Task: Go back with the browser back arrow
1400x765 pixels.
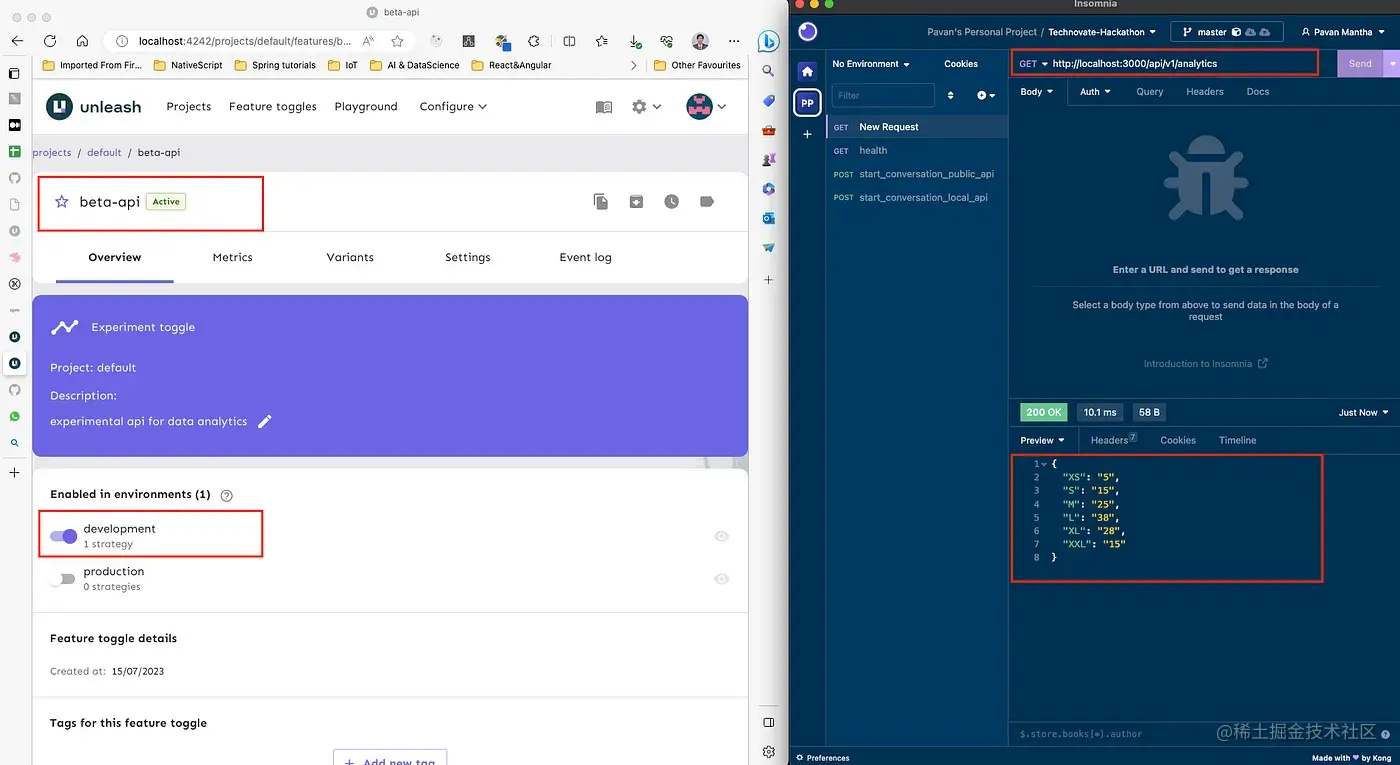Action: 17,41
